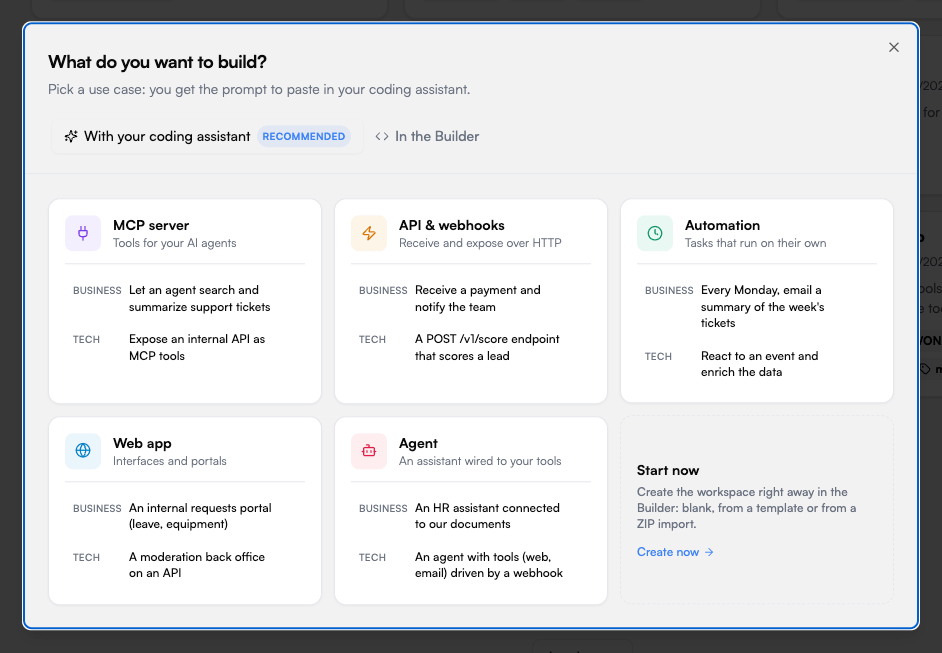942x653 pixels.
Task: Click the Agent robot icon
Action: pyautogui.click(x=369, y=451)
